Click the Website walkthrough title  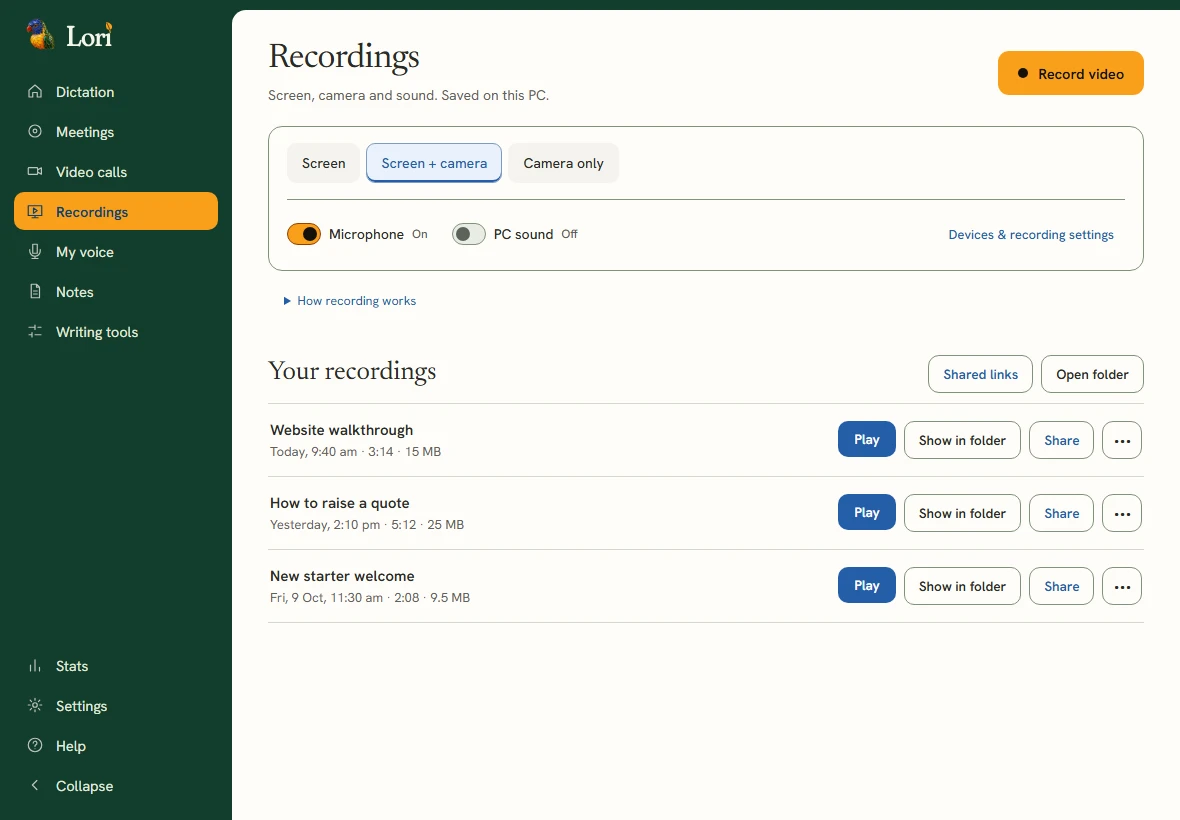tap(342, 430)
